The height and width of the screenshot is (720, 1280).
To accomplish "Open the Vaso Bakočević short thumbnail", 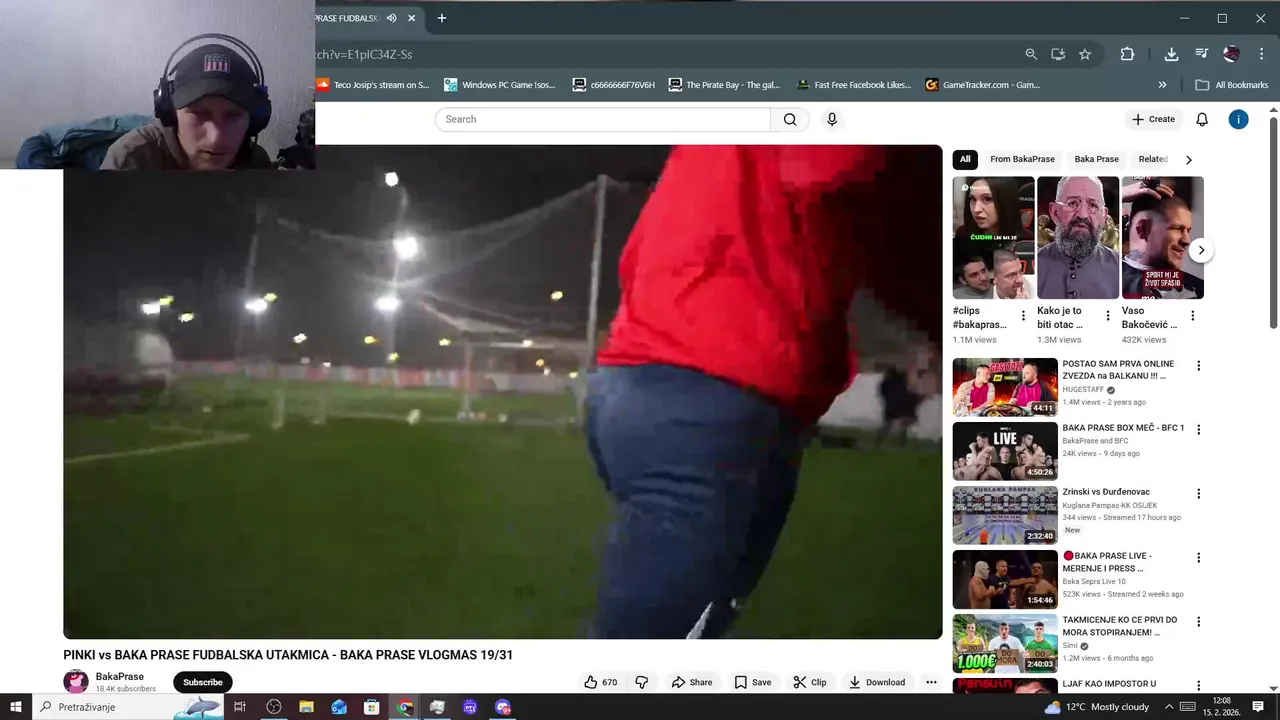I will pyautogui.click(x=1162, y=238).
